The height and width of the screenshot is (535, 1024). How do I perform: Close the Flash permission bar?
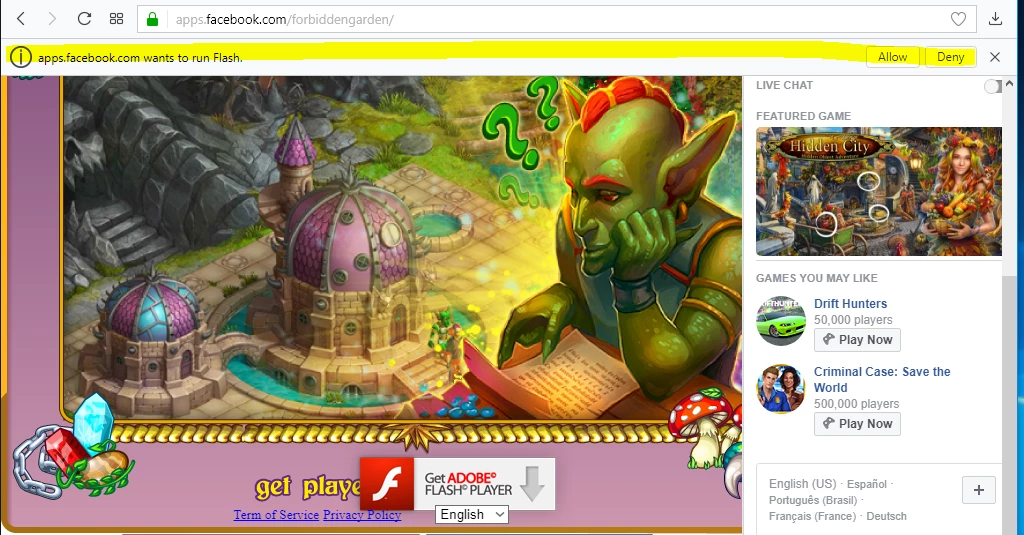pos(995,57)
